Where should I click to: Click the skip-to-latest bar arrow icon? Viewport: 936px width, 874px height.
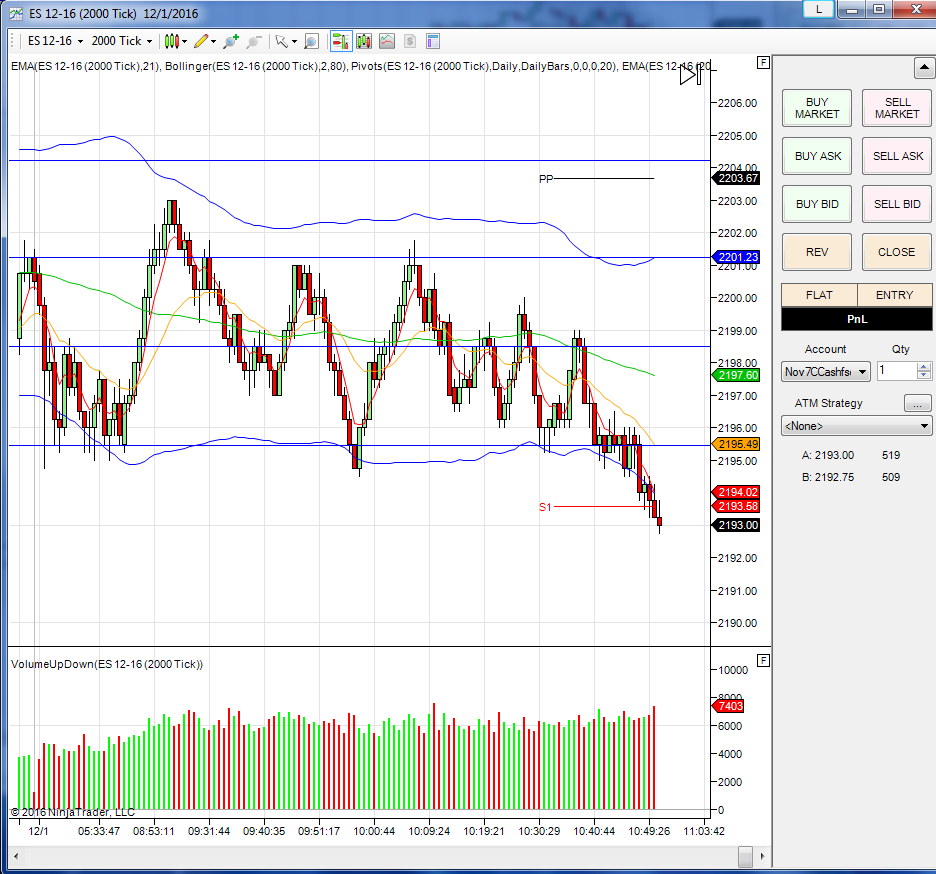tap(691, 75)
